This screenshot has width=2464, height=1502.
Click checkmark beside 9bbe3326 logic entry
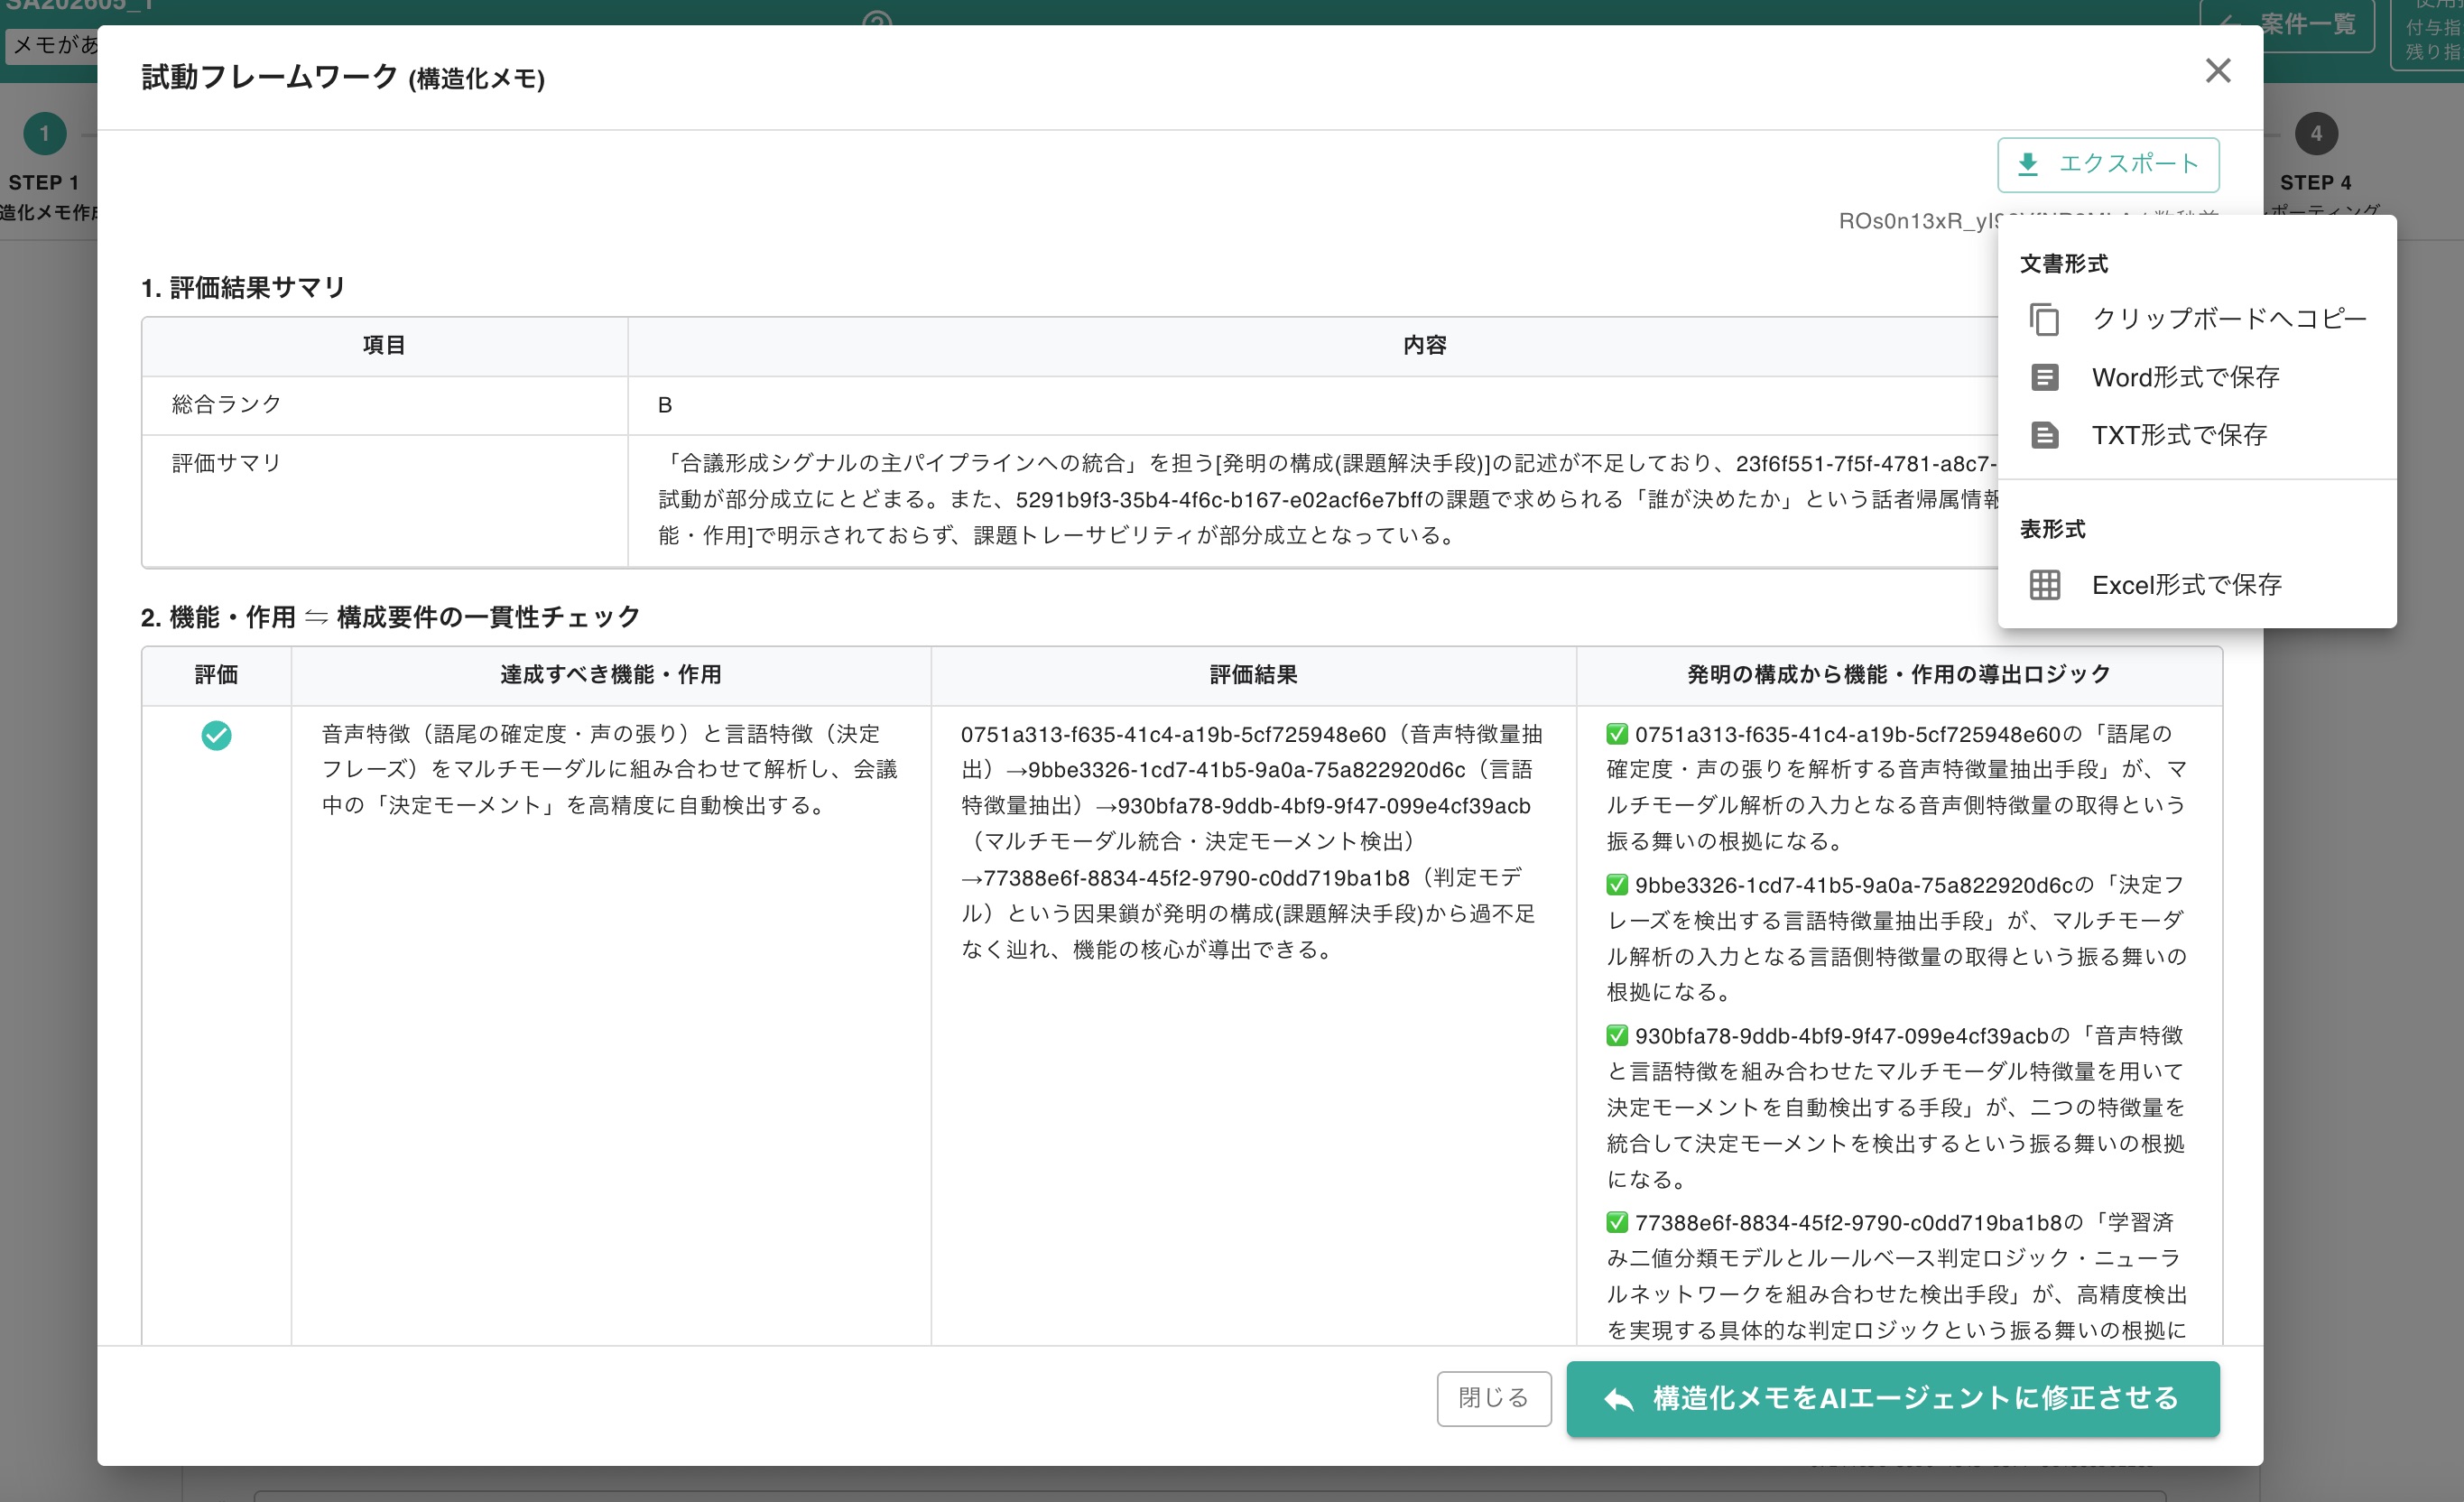point(1617,885)
